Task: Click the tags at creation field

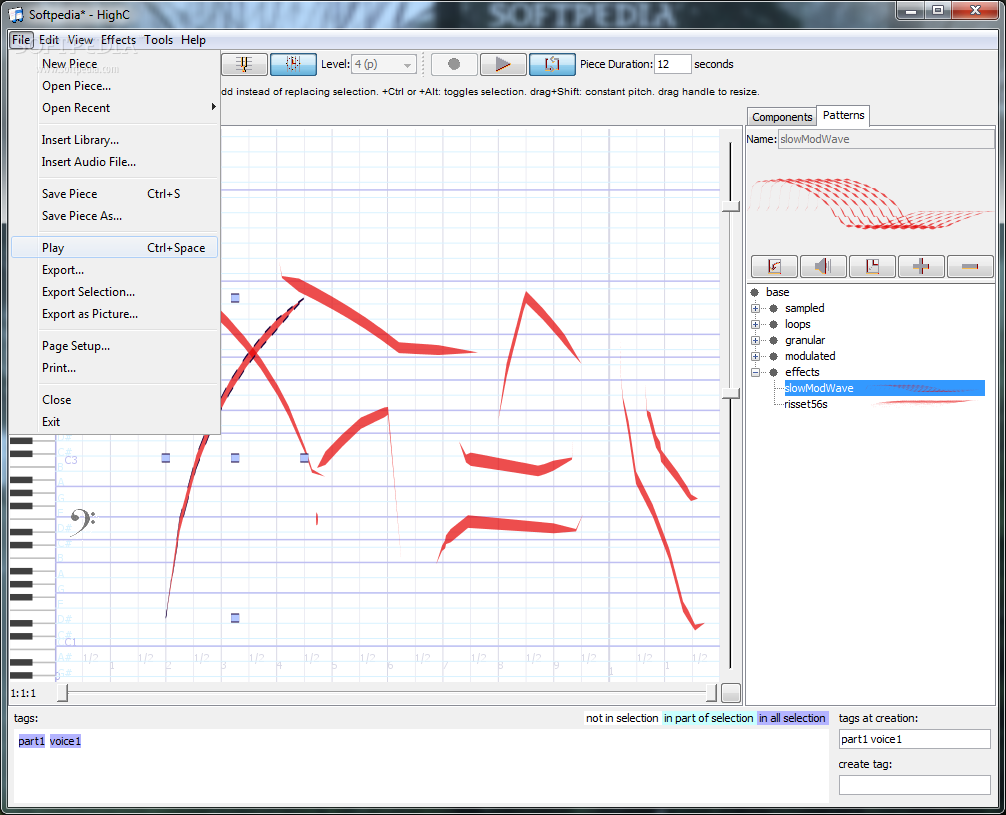Action: (x=914, y=739)
